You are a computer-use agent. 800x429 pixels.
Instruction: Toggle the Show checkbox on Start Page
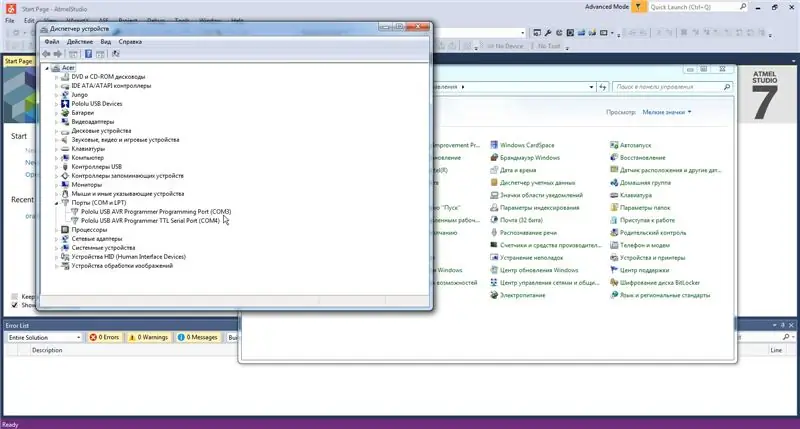14,305
